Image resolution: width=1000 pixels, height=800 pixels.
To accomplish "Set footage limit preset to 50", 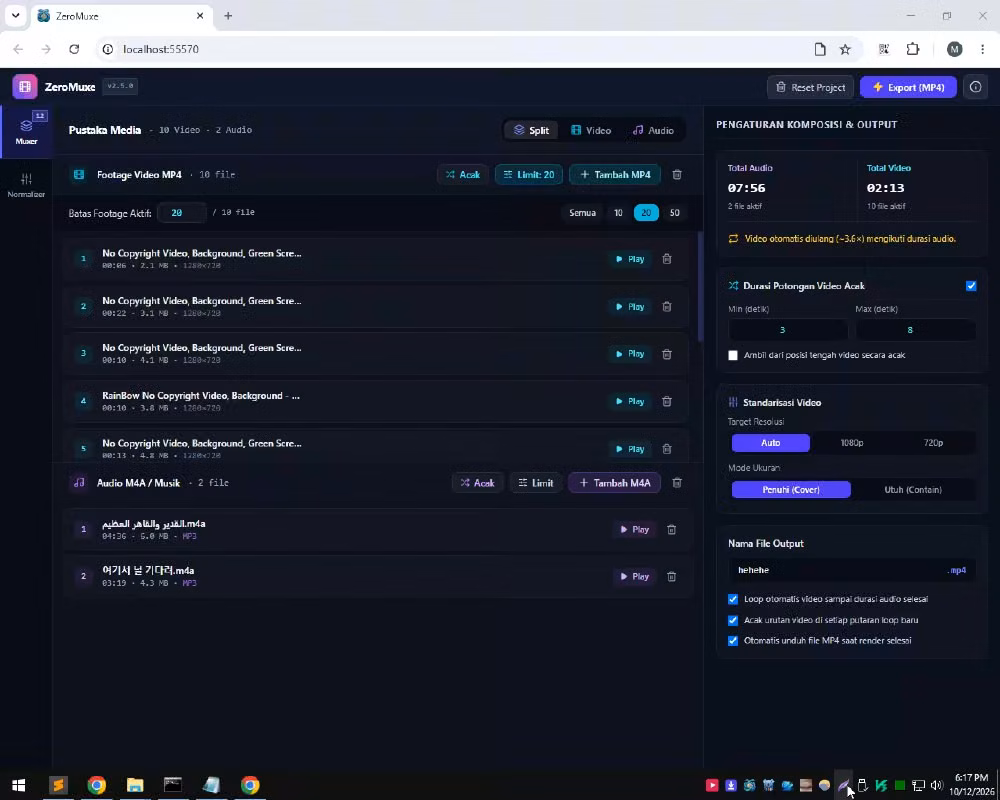I will (674, 213).
